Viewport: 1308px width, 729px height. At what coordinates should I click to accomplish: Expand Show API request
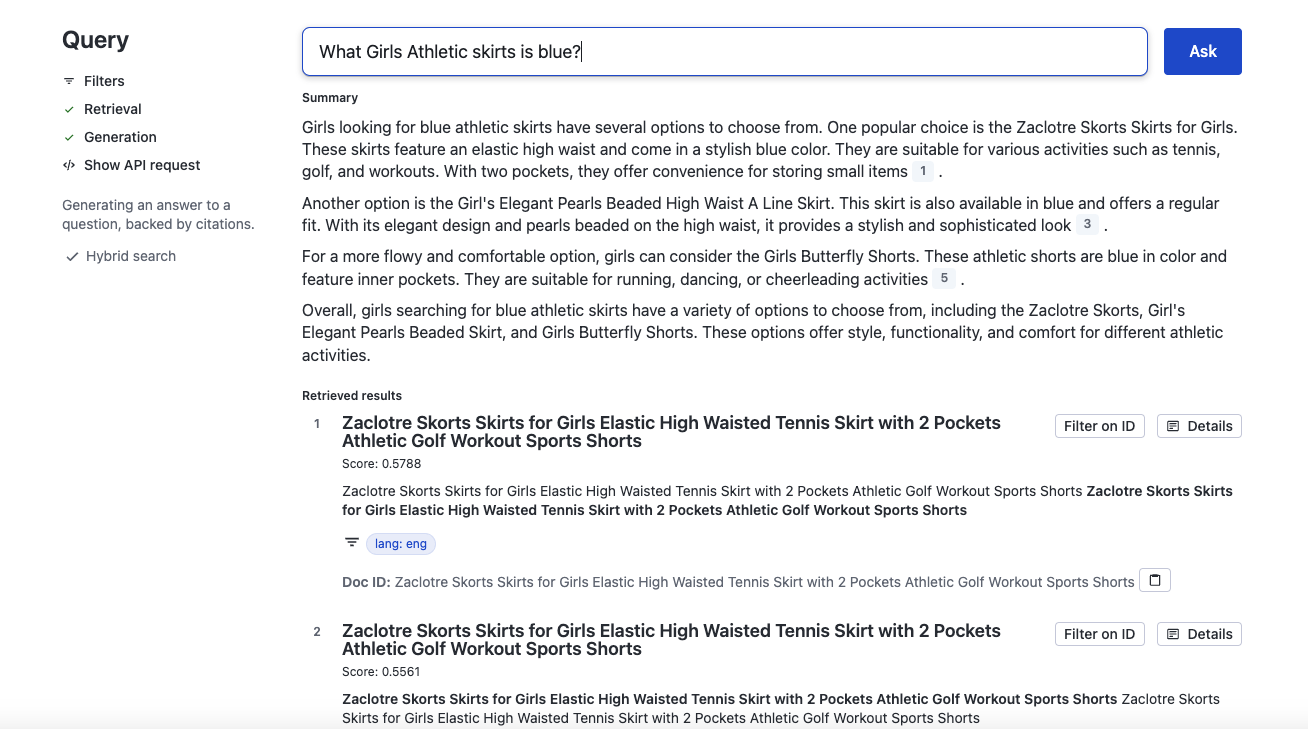(142, 165)
